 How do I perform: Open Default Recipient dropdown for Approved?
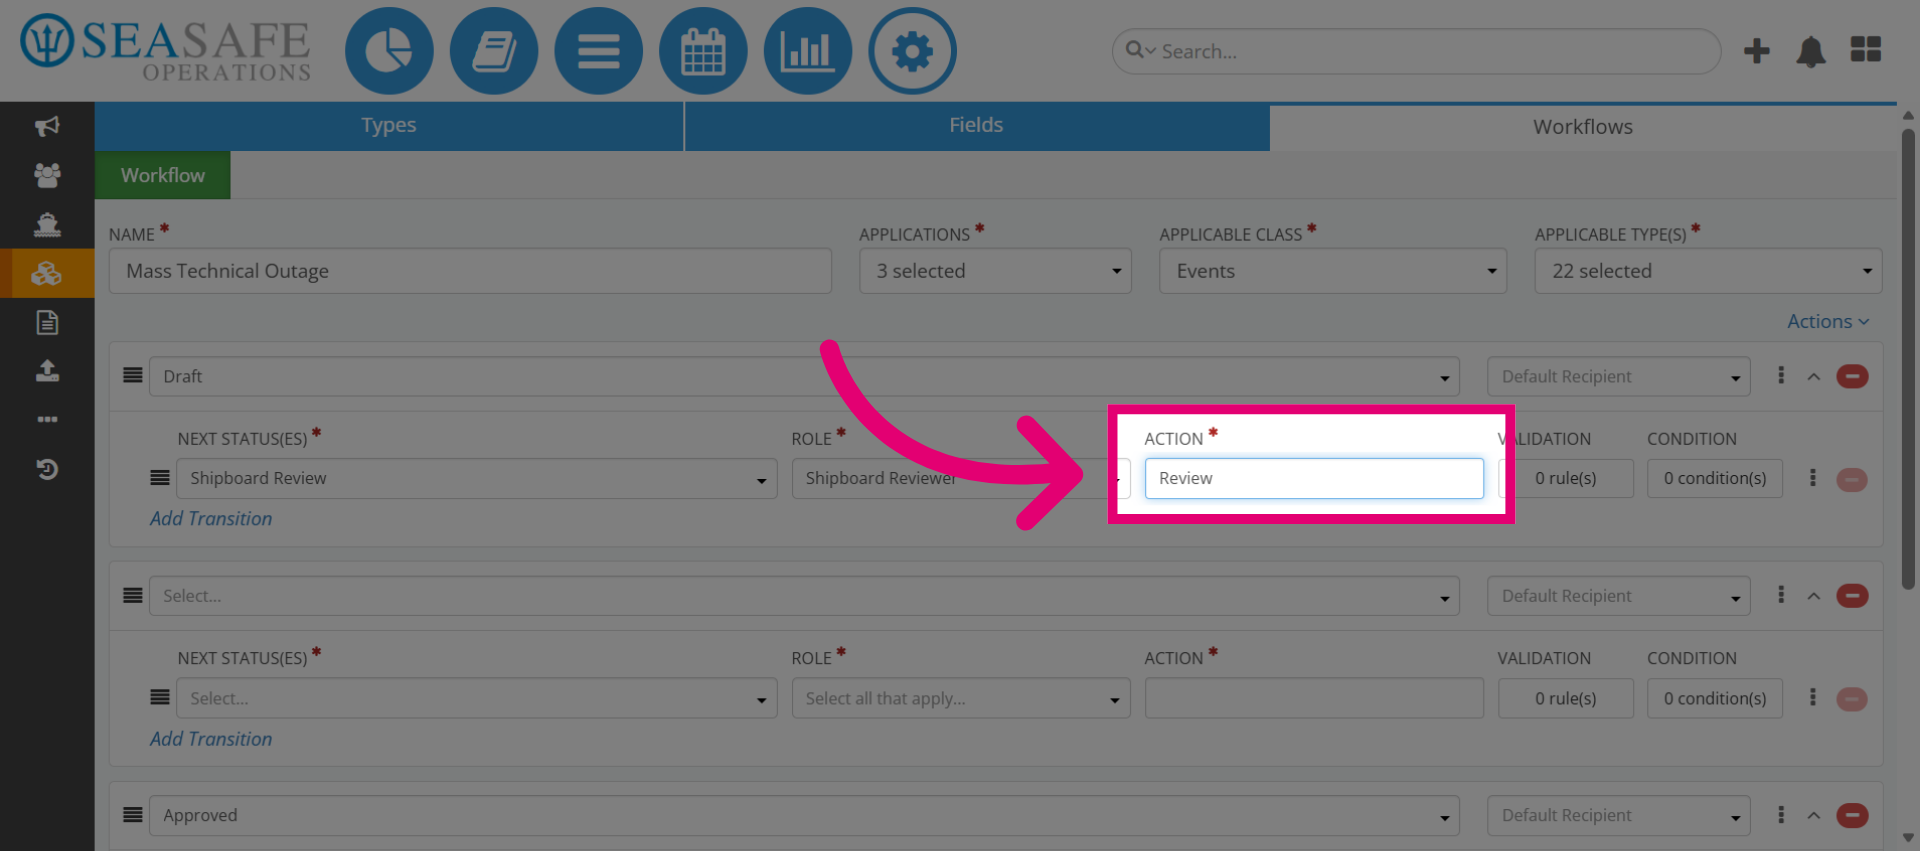tap(1618, 816)
